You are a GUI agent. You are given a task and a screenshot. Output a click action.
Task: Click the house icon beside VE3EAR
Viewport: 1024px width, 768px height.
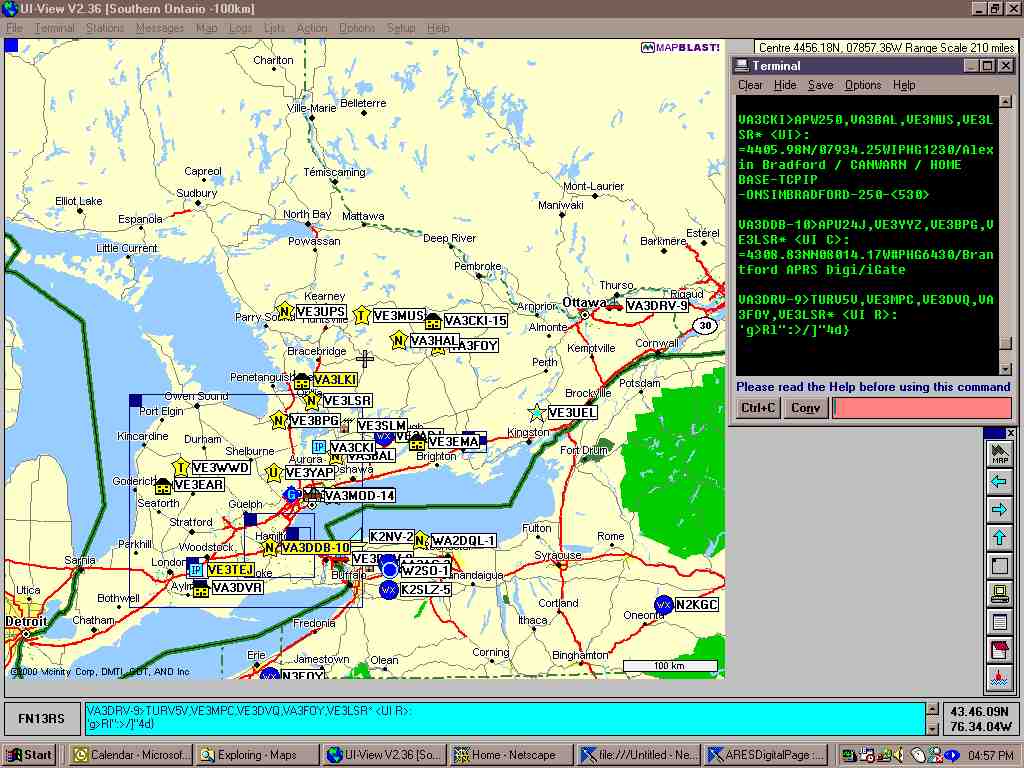(x=163, y=485)
